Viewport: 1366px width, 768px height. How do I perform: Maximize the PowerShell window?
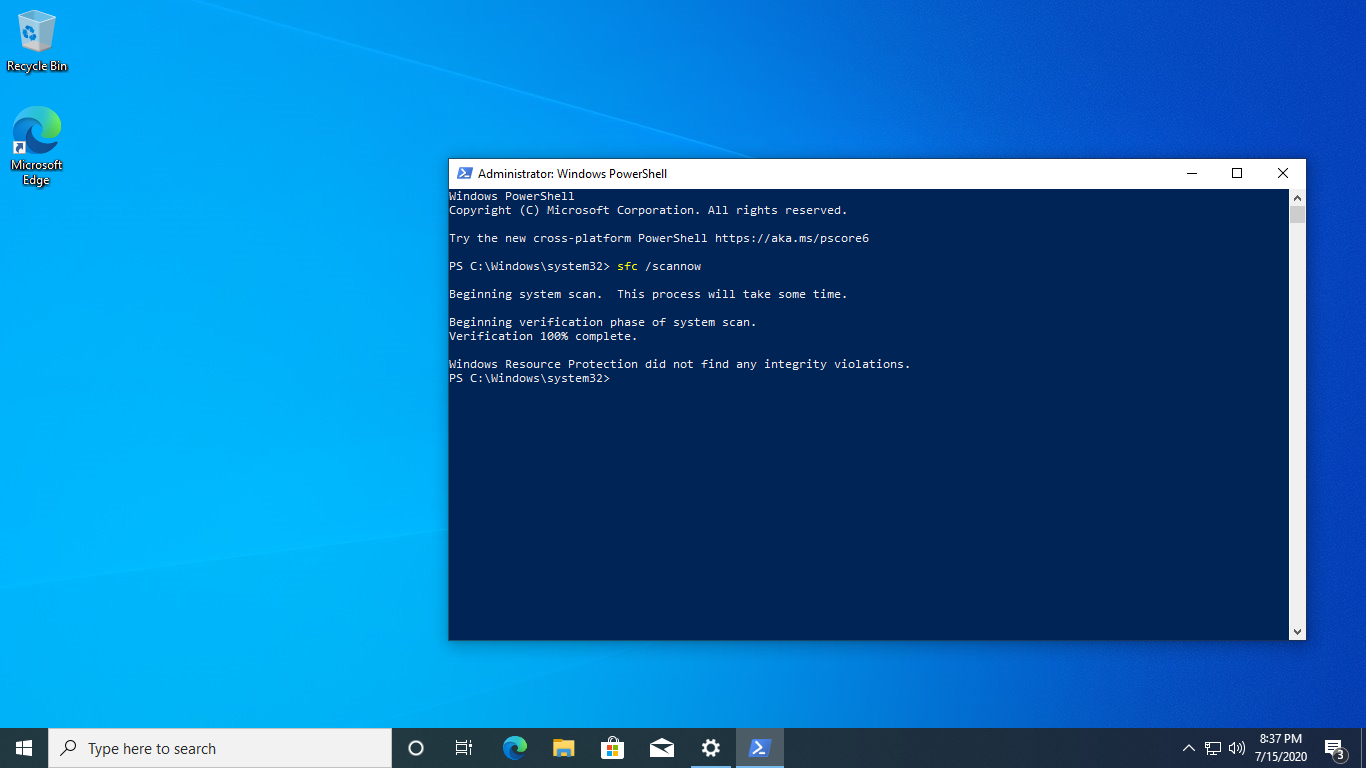point(1237,173)
